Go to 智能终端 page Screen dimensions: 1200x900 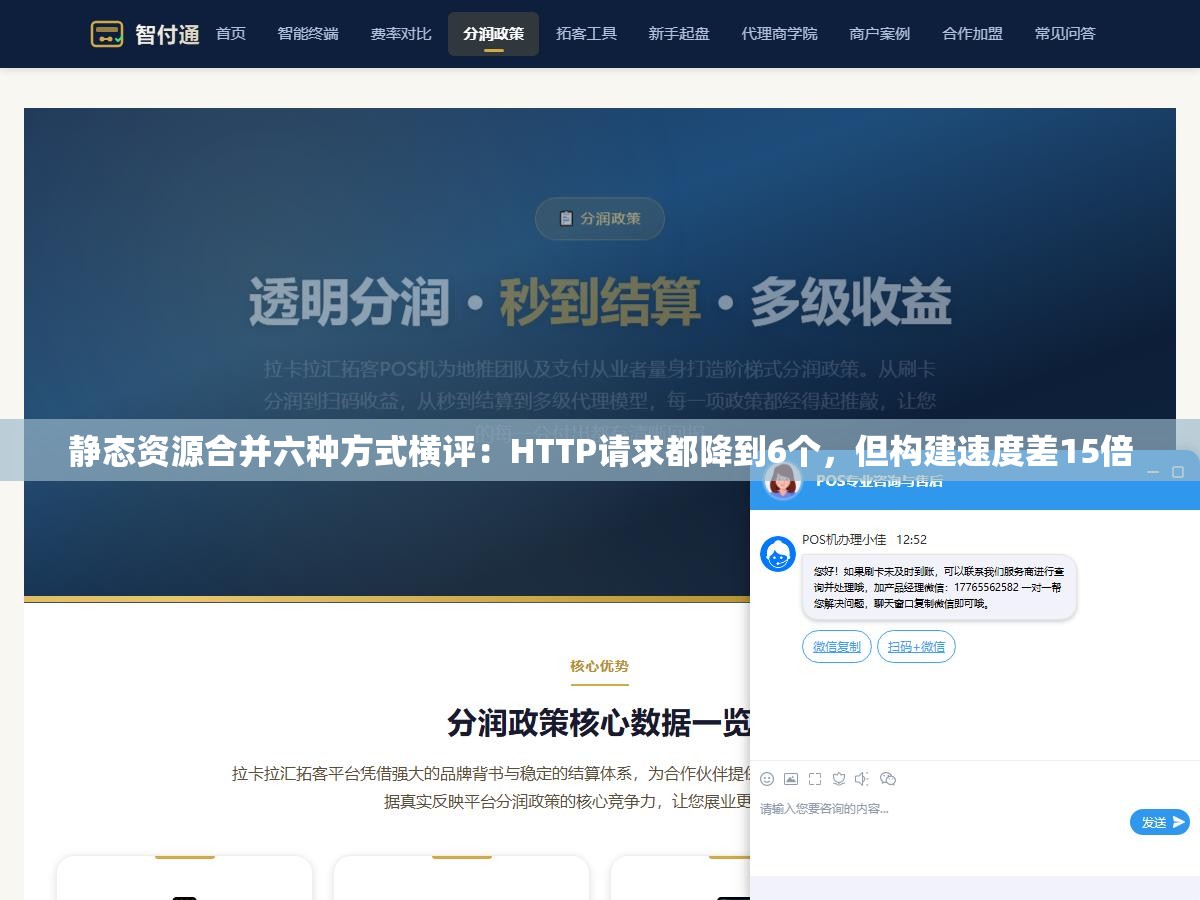click(308, 34)
